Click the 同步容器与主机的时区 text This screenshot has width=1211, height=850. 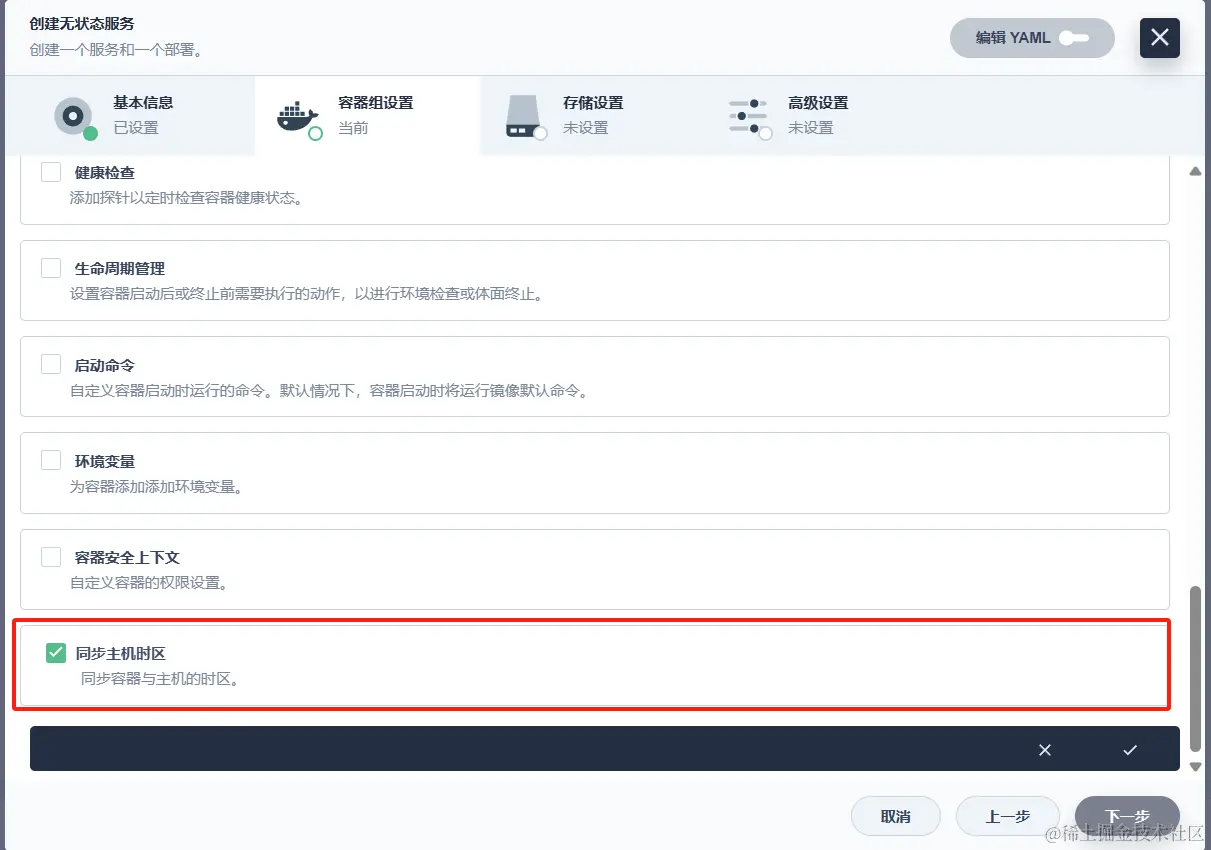click(x=159, y=679)
